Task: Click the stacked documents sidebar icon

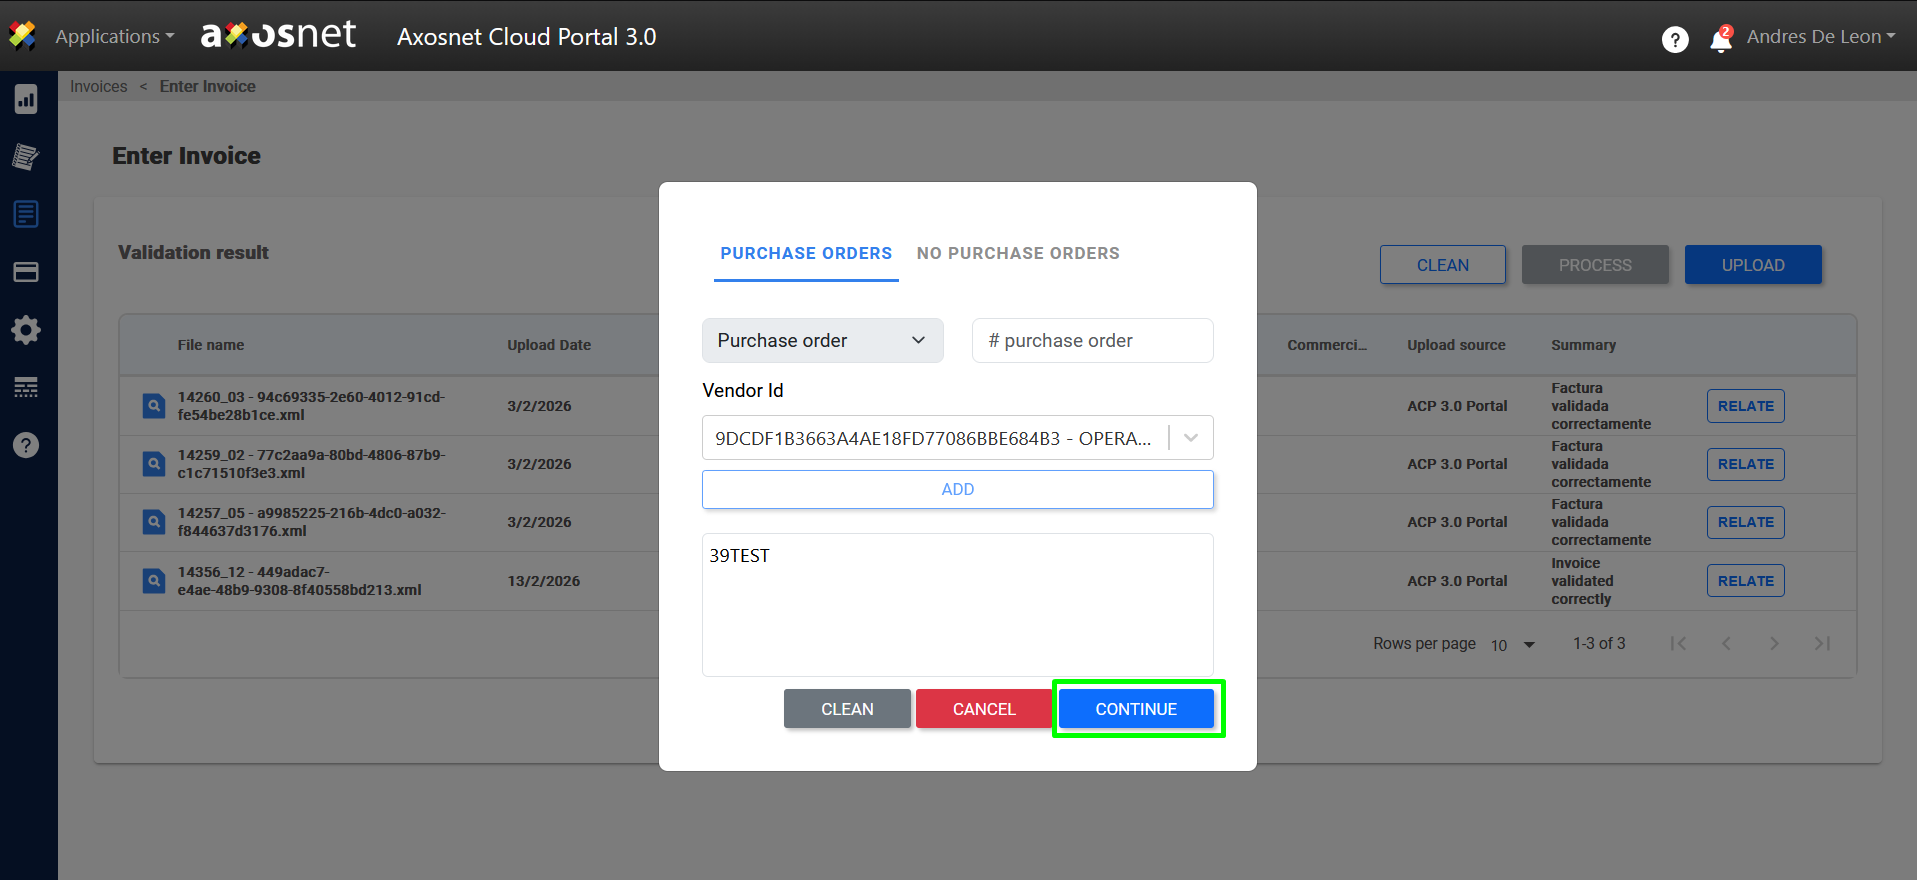Action: click(26, 157)
